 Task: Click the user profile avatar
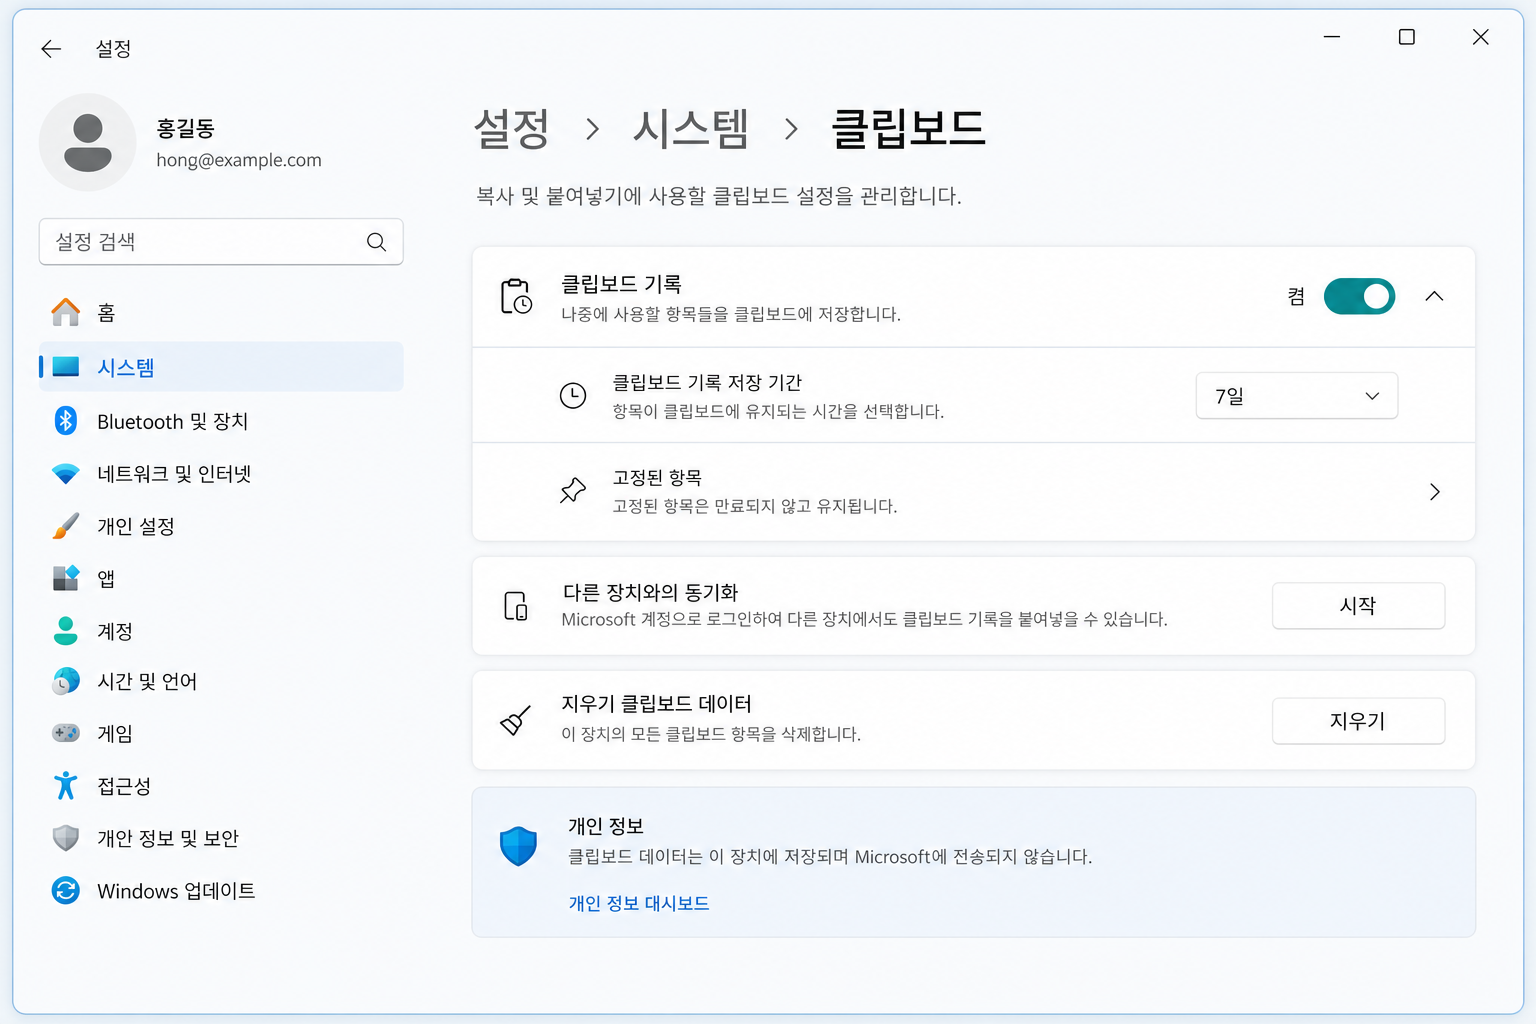tap(88, 142)
